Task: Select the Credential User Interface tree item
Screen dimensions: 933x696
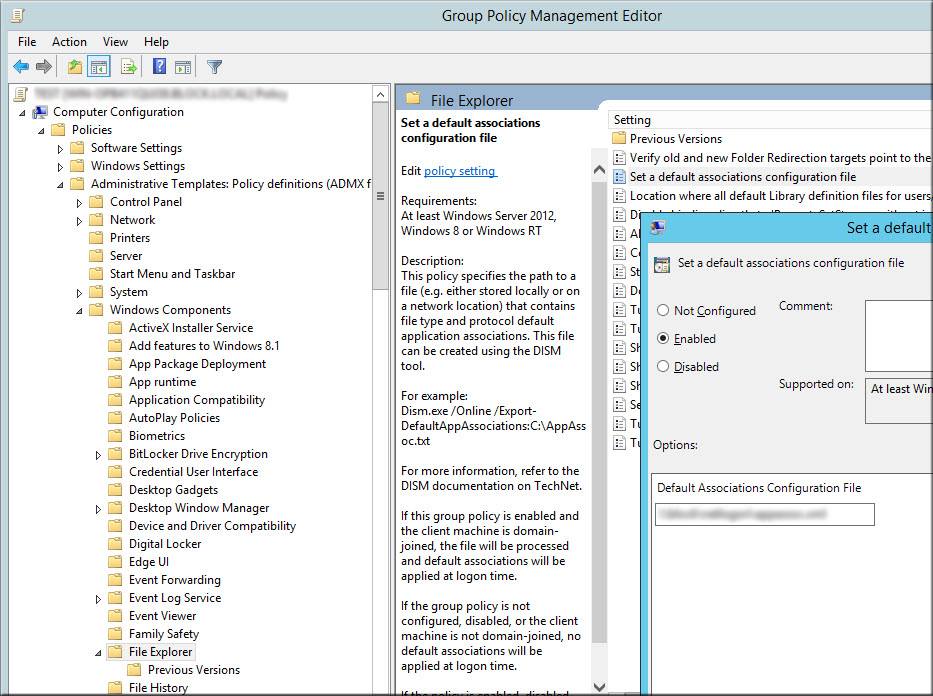Action: (x=193, y=472)
